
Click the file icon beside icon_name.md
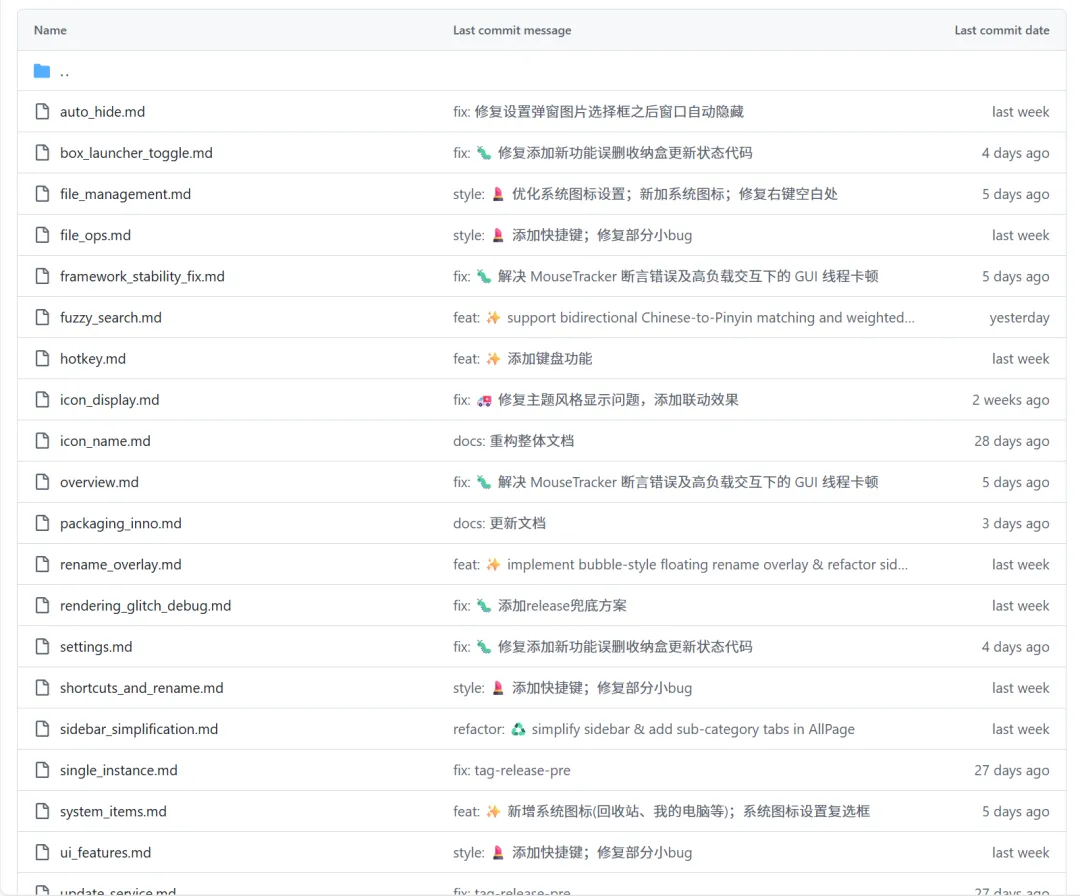[42, 441]
